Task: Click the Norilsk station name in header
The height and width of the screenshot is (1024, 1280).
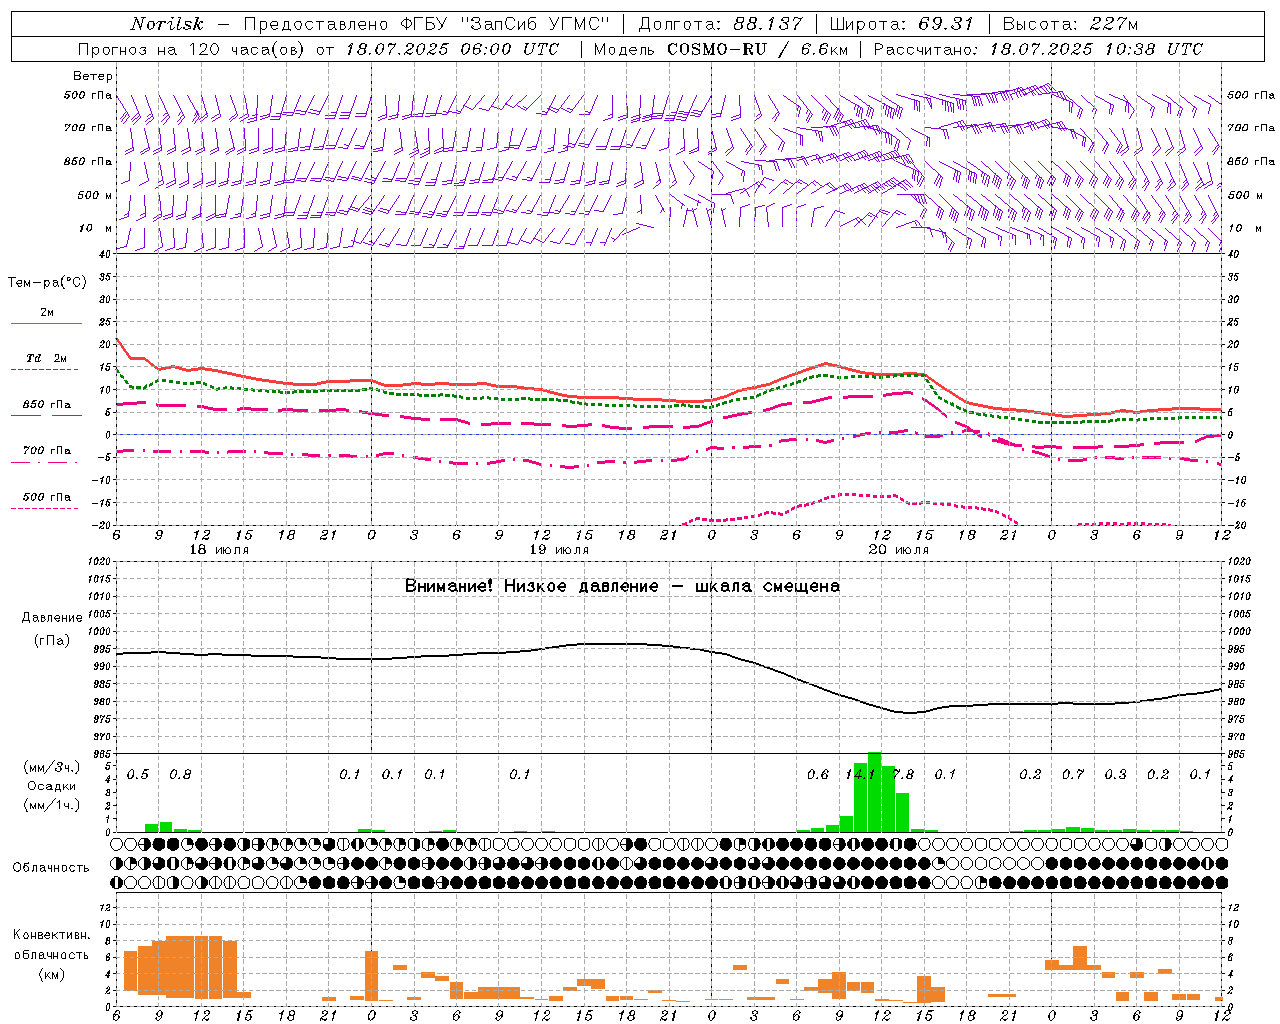Action: click(166, 24)
